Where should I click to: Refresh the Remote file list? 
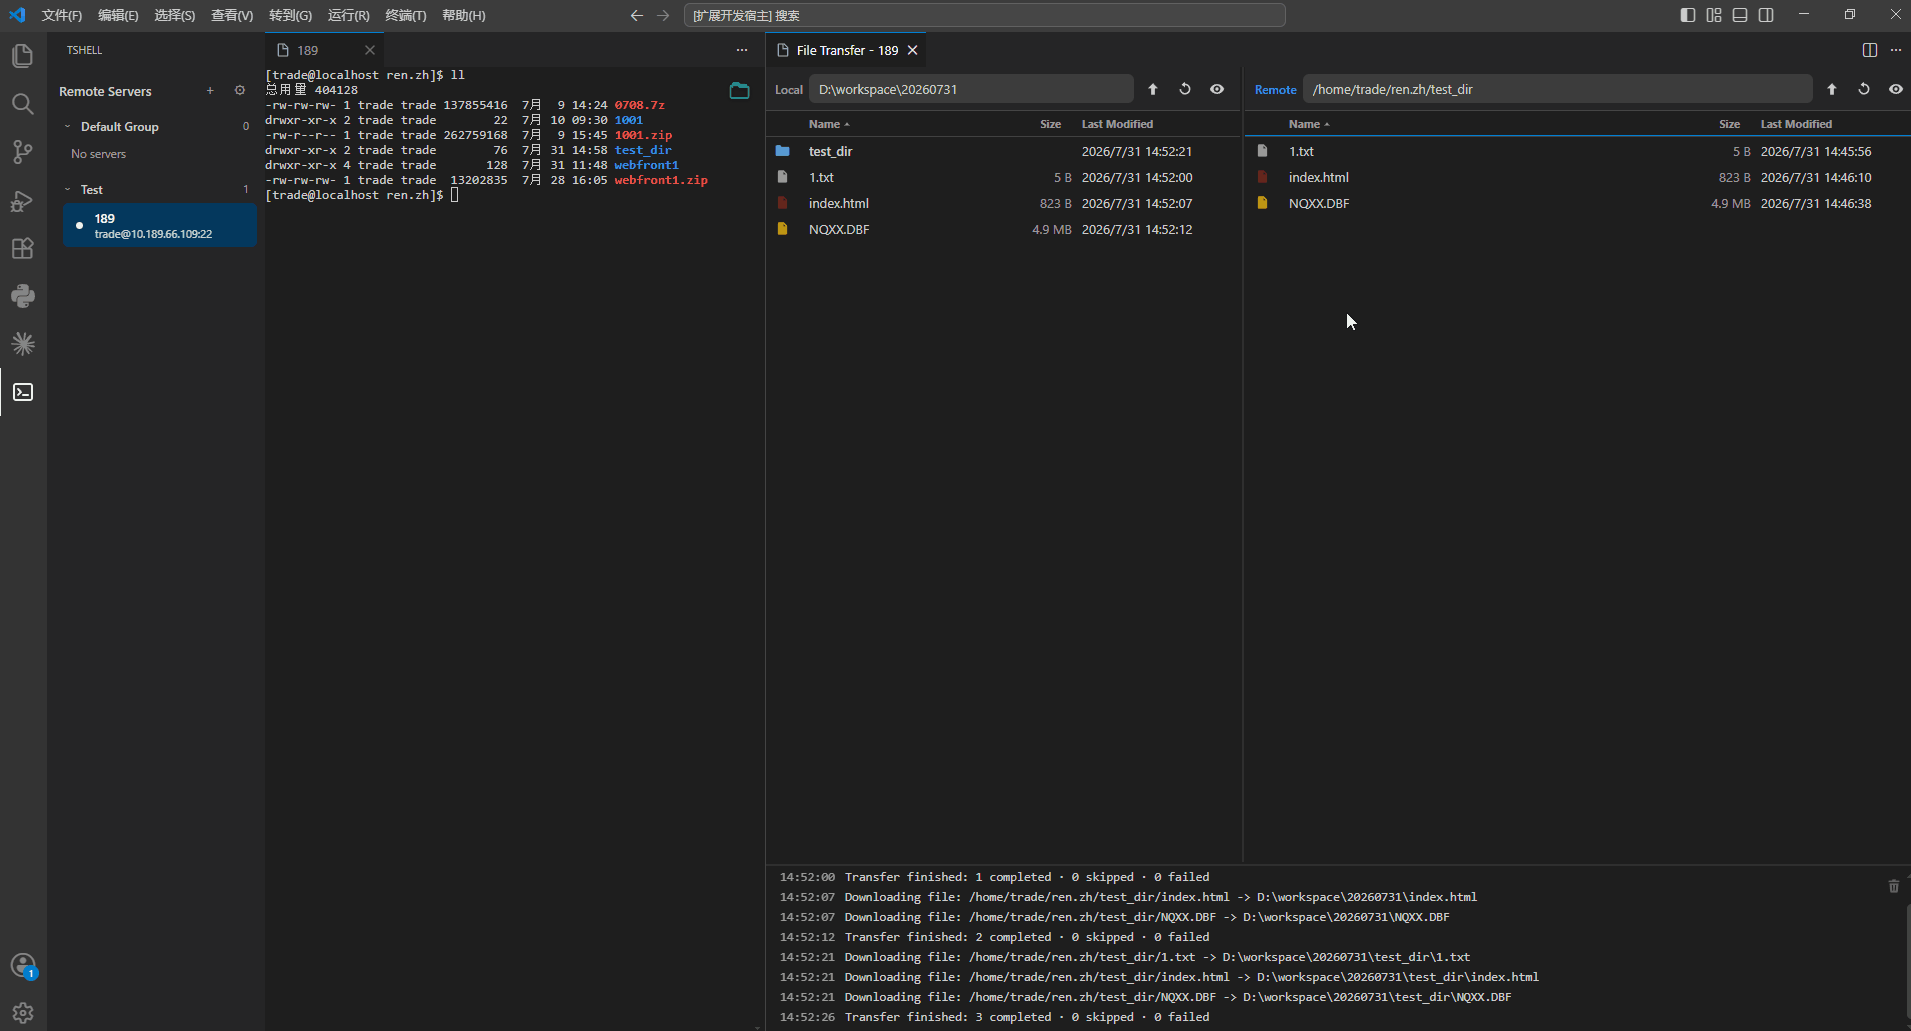pyautogui.click(x=1864, y=89)
